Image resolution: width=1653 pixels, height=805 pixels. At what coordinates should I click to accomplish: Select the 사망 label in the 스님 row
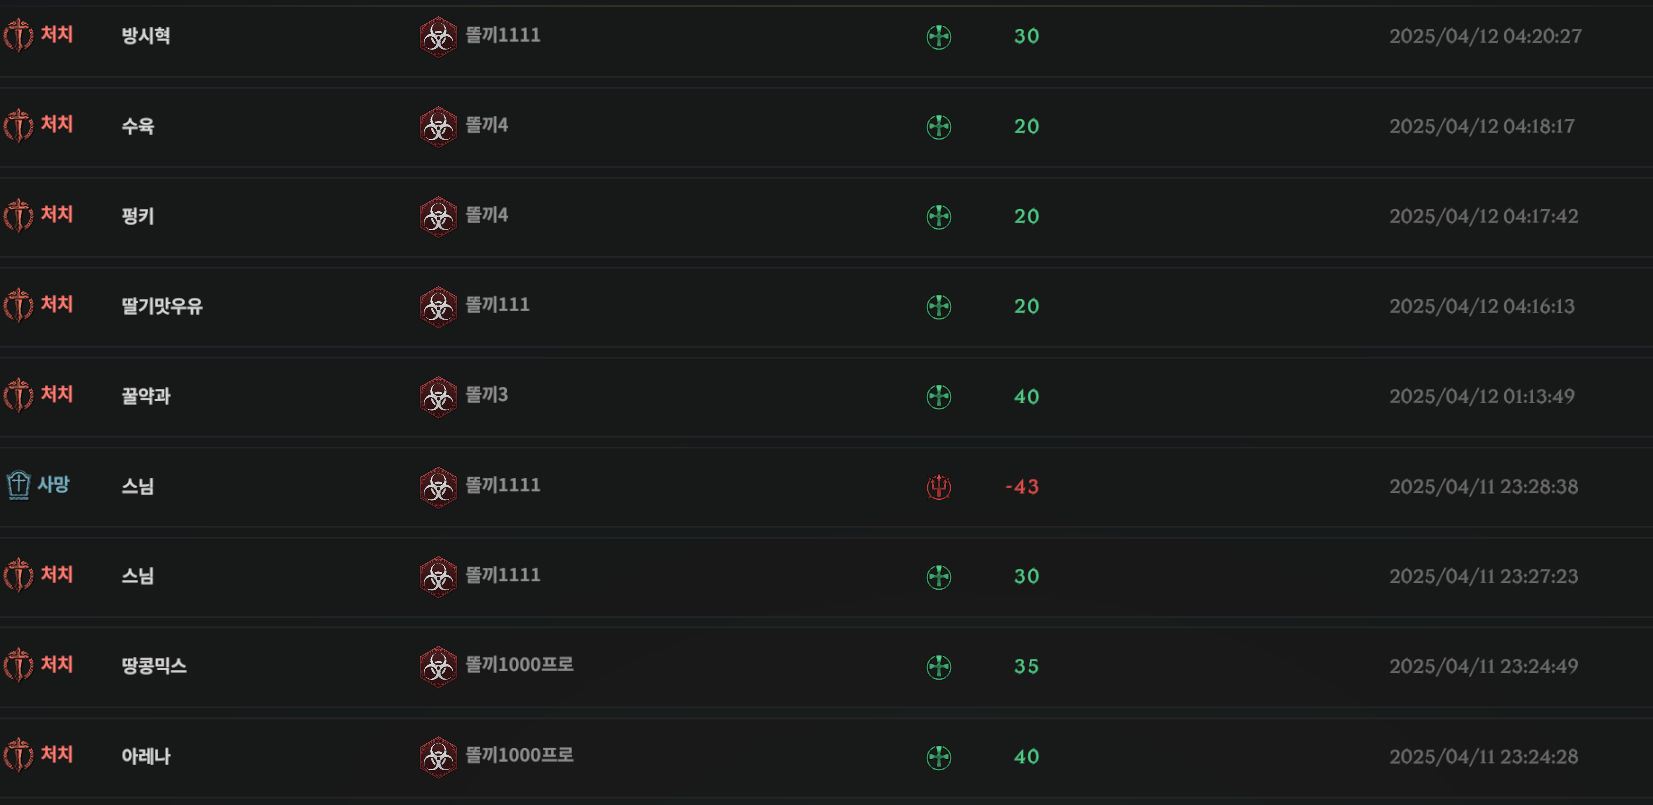tap(54, 485)
